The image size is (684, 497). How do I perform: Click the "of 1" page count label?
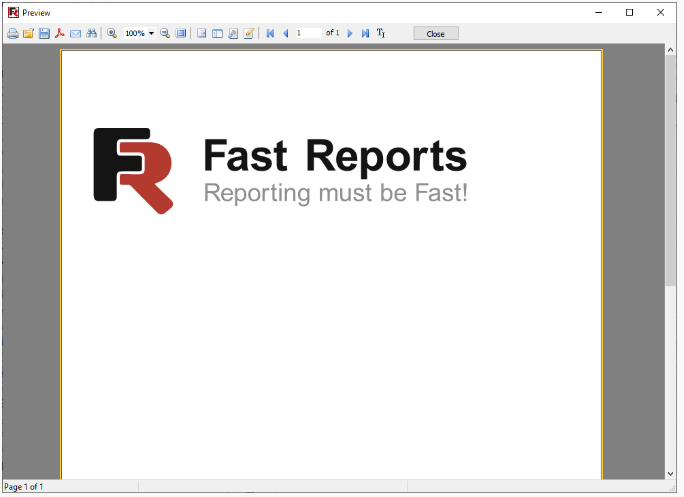tap(332, 33)
